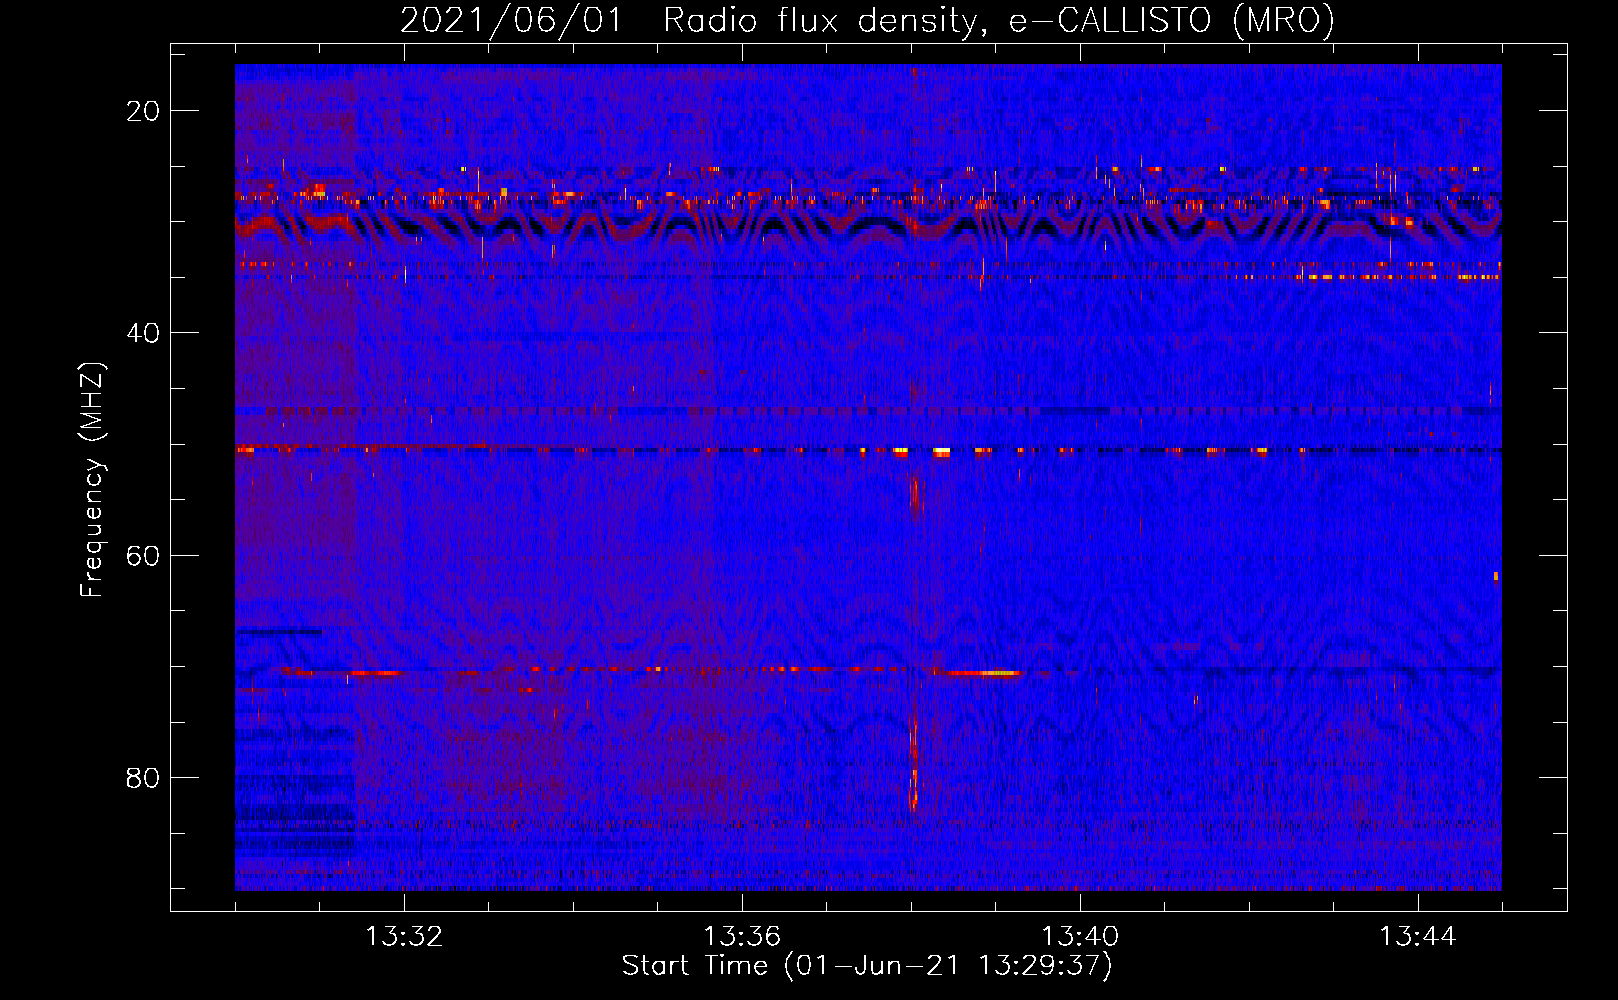Click the '13:32' time tick label

pos(404,937)
